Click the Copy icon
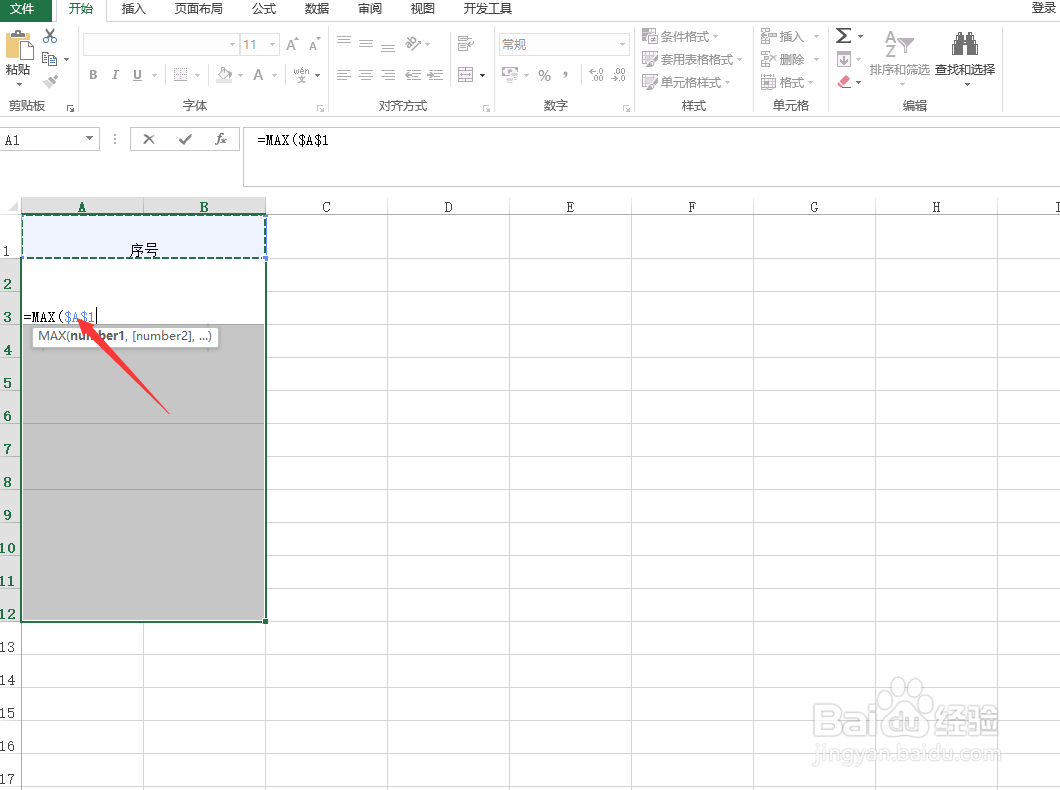Screen dimensions: 1060x790 click(x=49, y=59)
